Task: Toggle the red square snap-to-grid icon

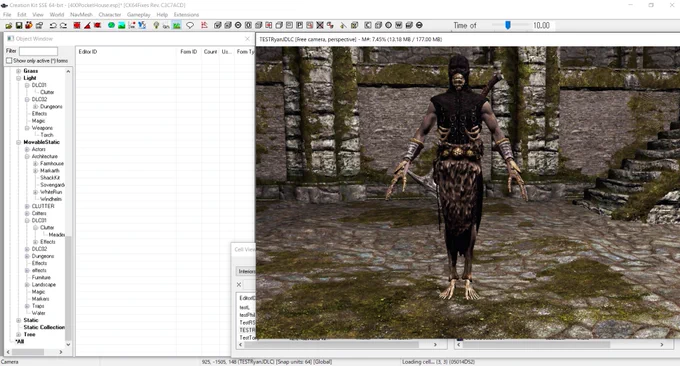Action: (x=77, y=26)
